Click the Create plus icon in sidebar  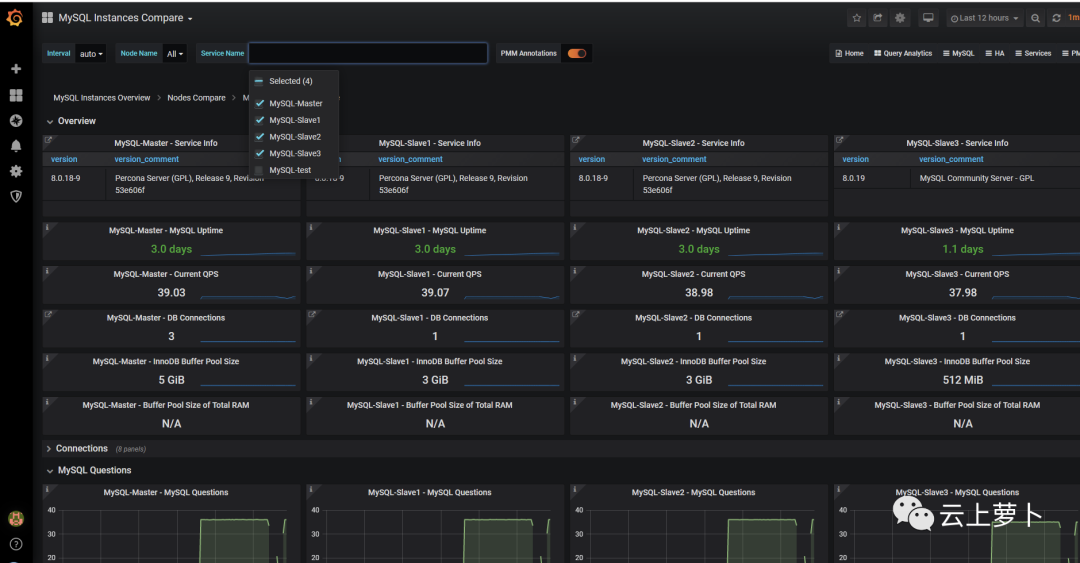(16, 69)
